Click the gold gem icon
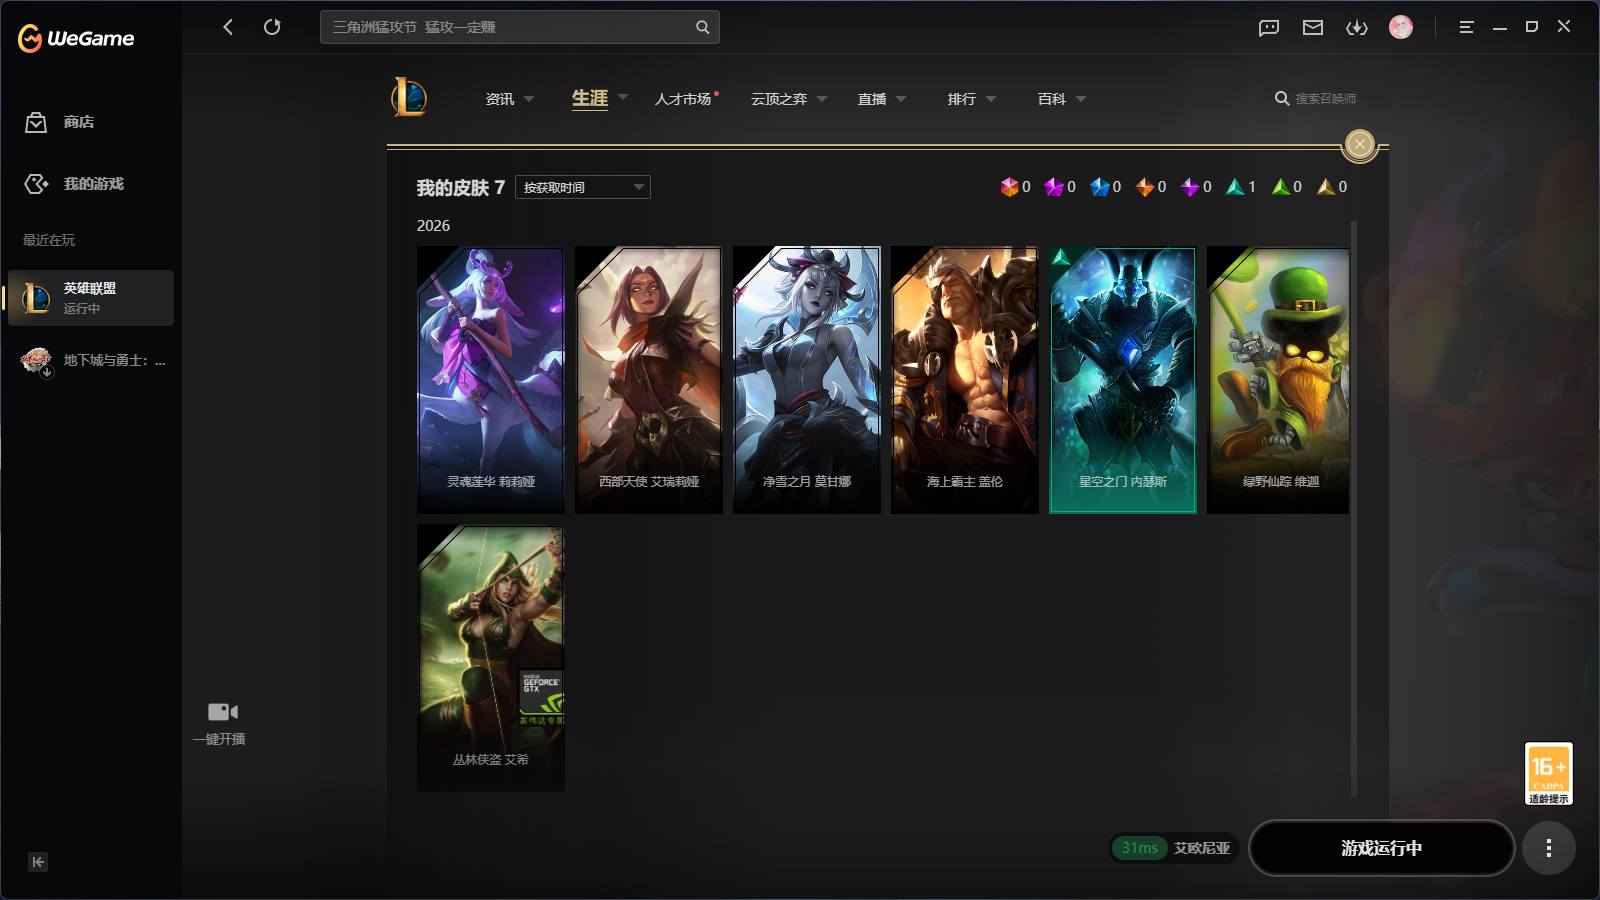Viewport: 1600px width, 900px height. point(1326,187)
